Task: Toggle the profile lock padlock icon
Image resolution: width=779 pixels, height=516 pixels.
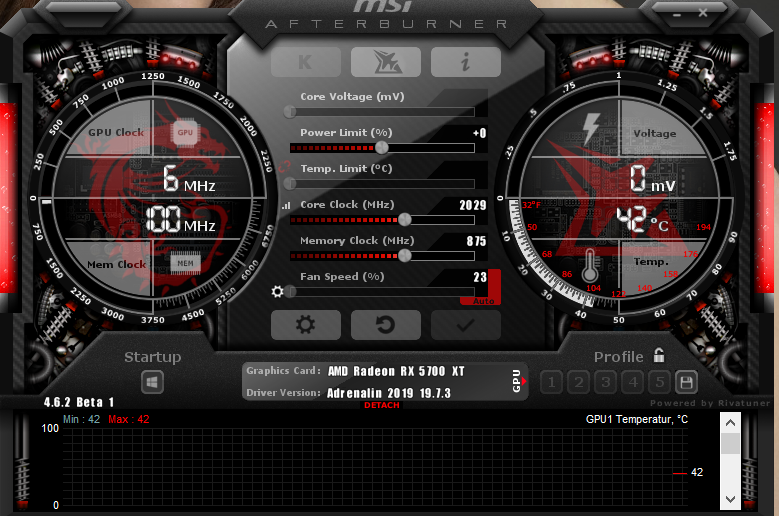Action: (659, 355)
